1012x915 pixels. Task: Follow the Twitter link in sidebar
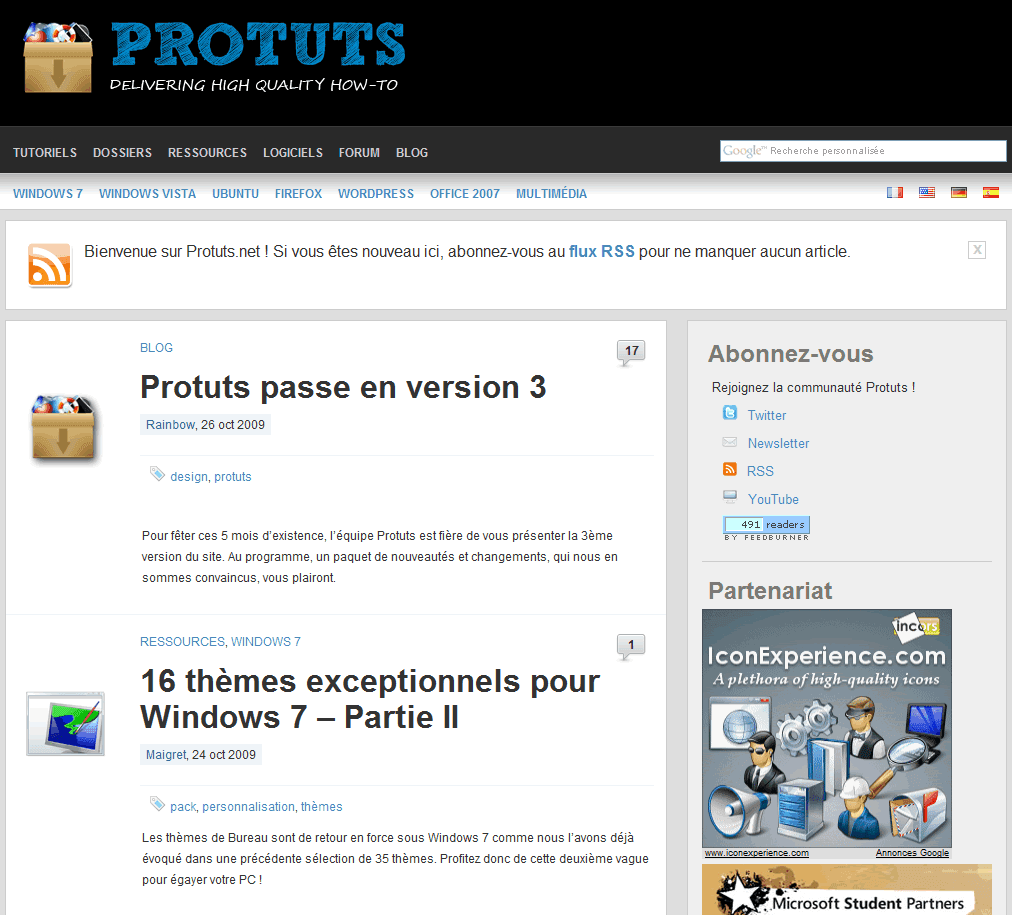pyautogui.click(x=767, y=416)
